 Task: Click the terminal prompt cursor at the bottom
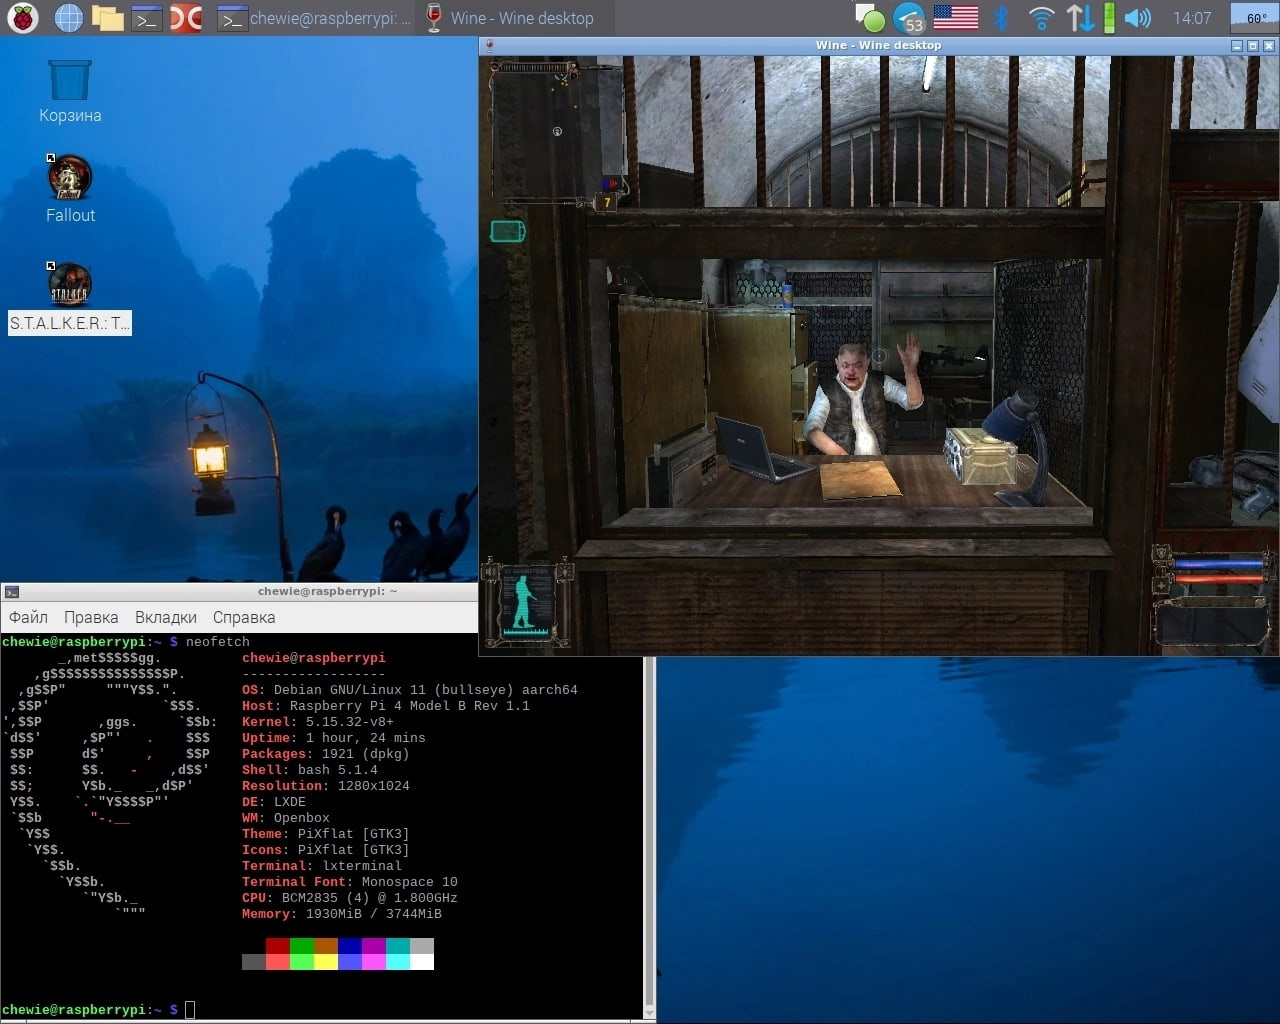(x=190, y=1010)
